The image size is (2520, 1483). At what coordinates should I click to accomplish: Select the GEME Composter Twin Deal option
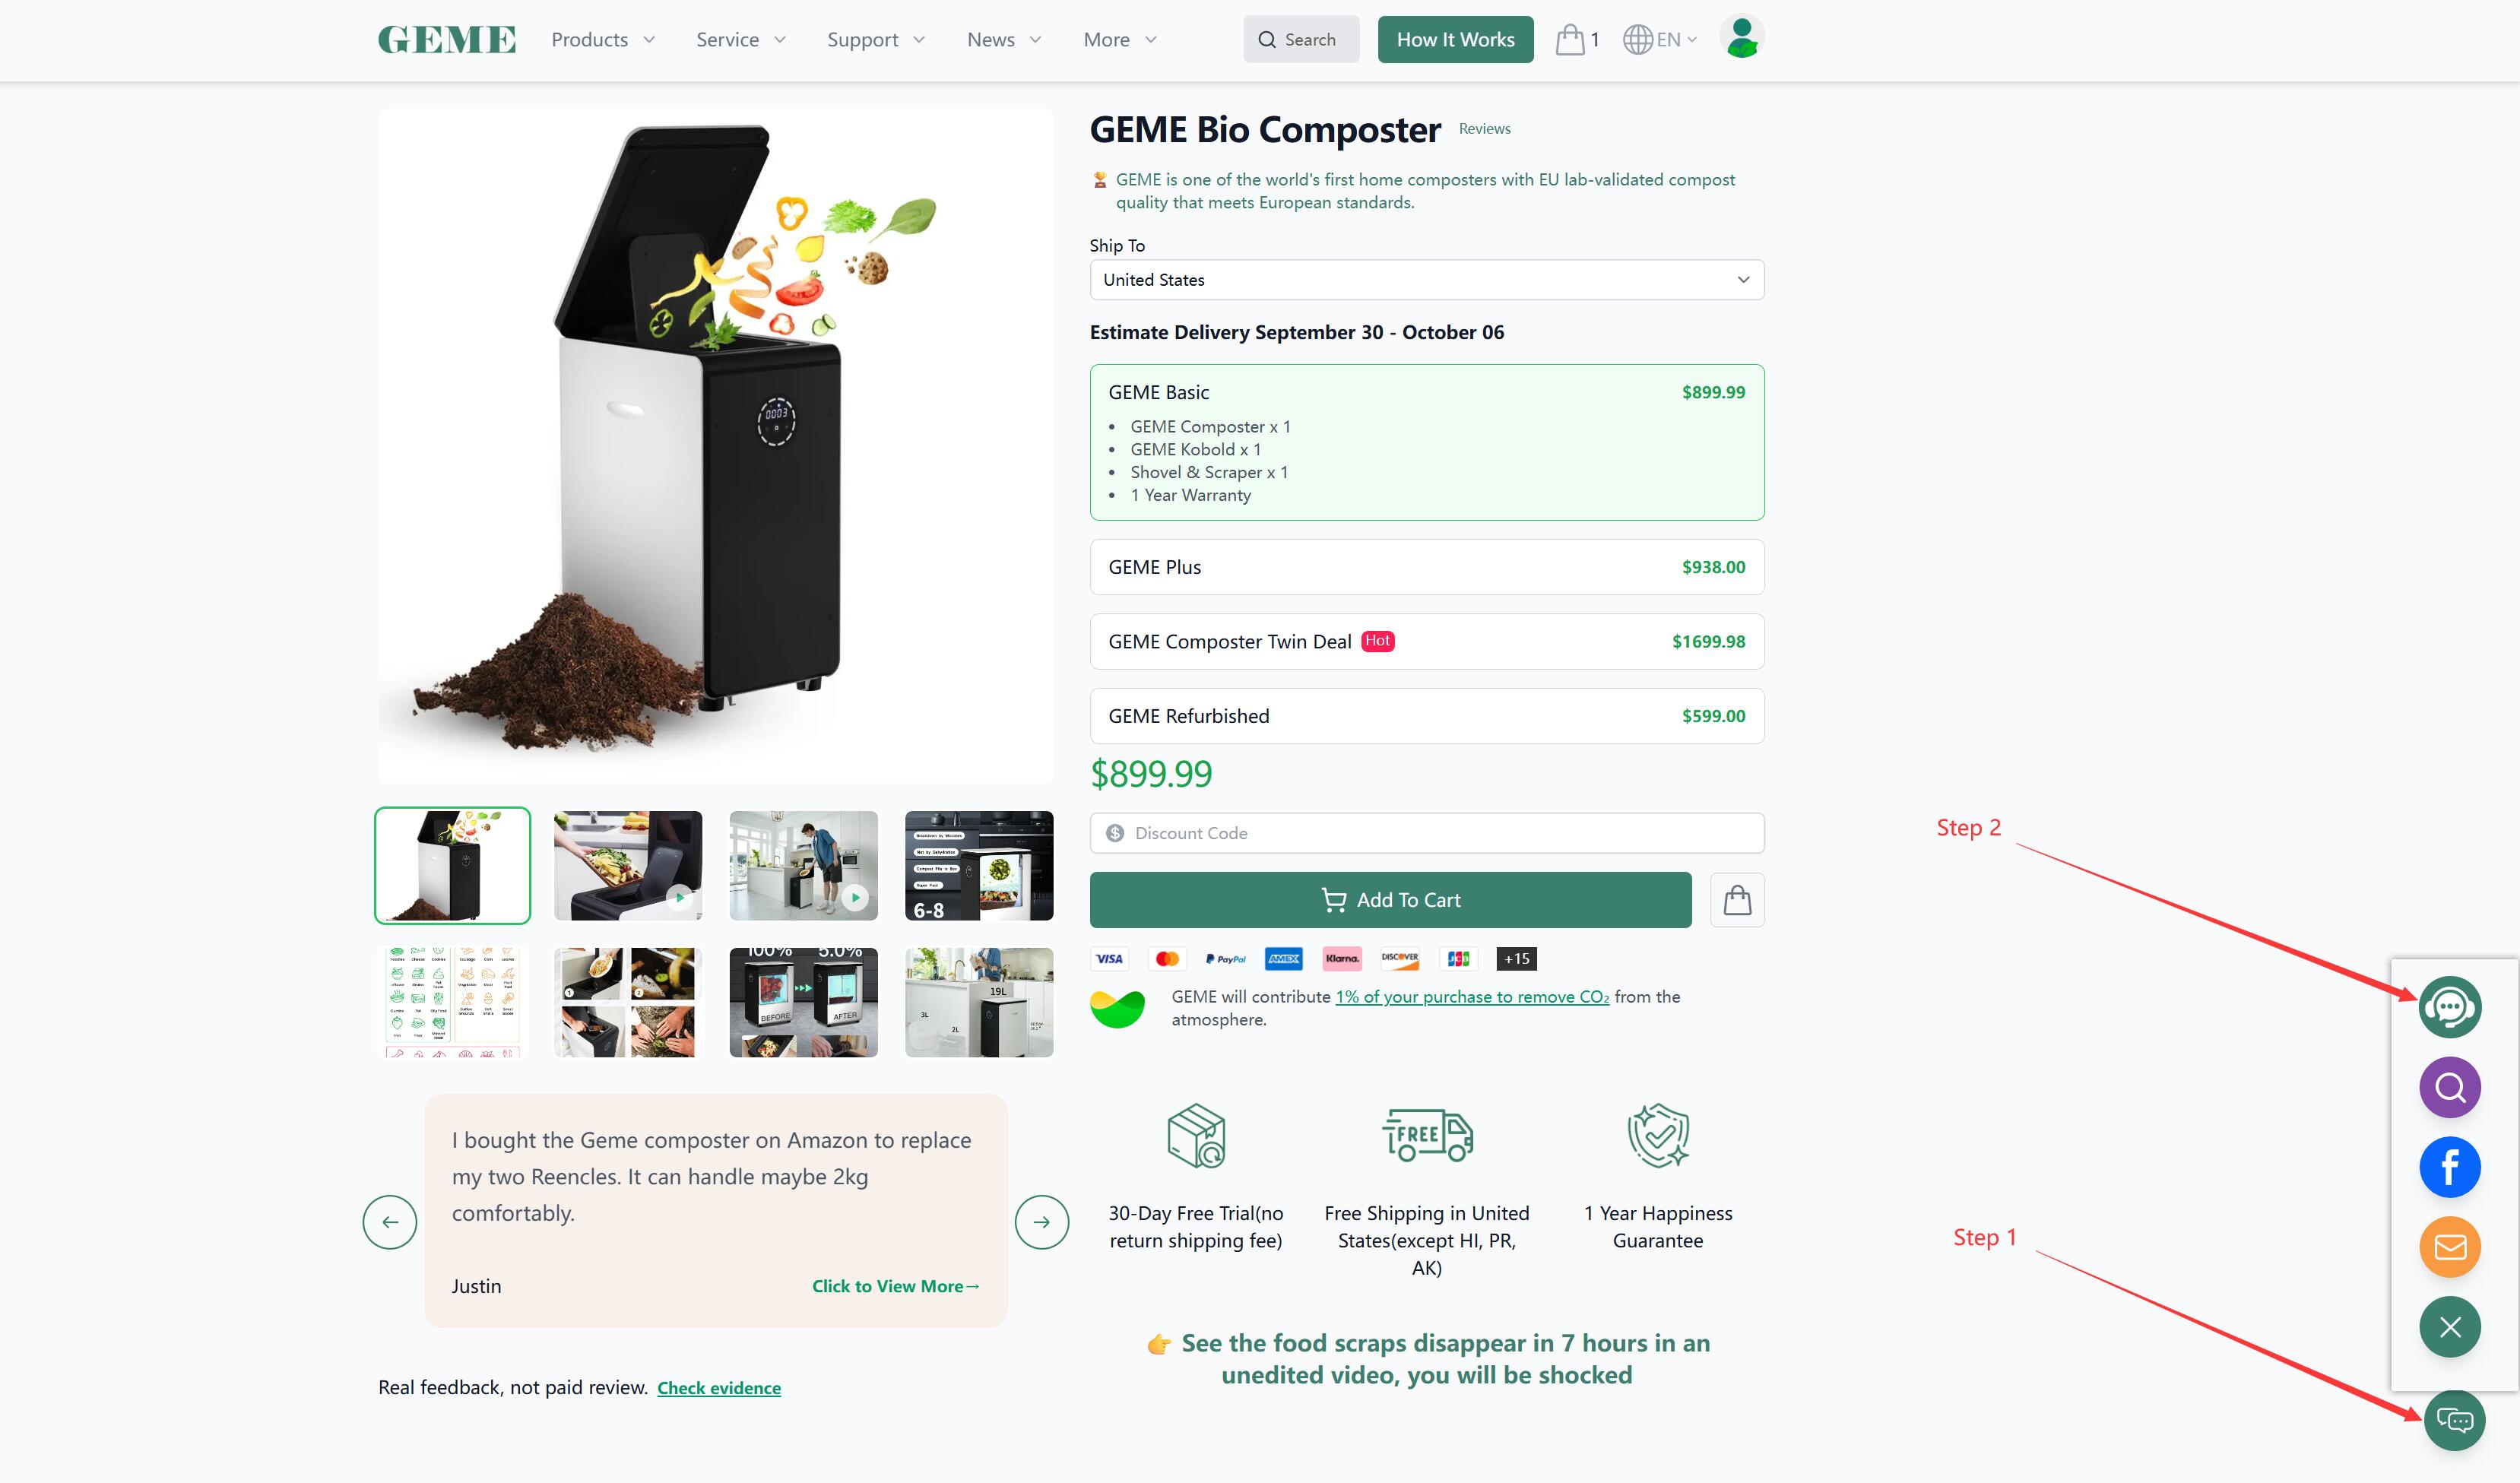pos(1427,641)
